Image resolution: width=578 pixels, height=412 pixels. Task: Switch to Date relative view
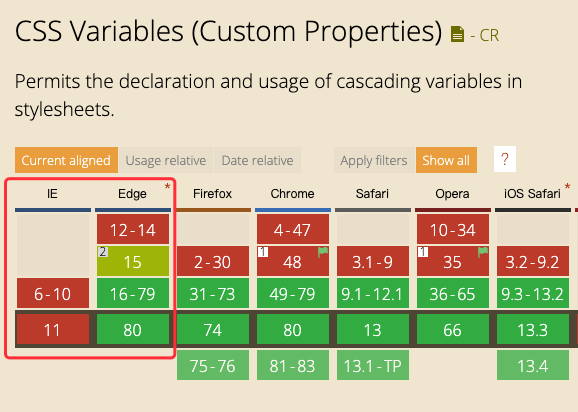pyautogui.click(x=257, y=160)
